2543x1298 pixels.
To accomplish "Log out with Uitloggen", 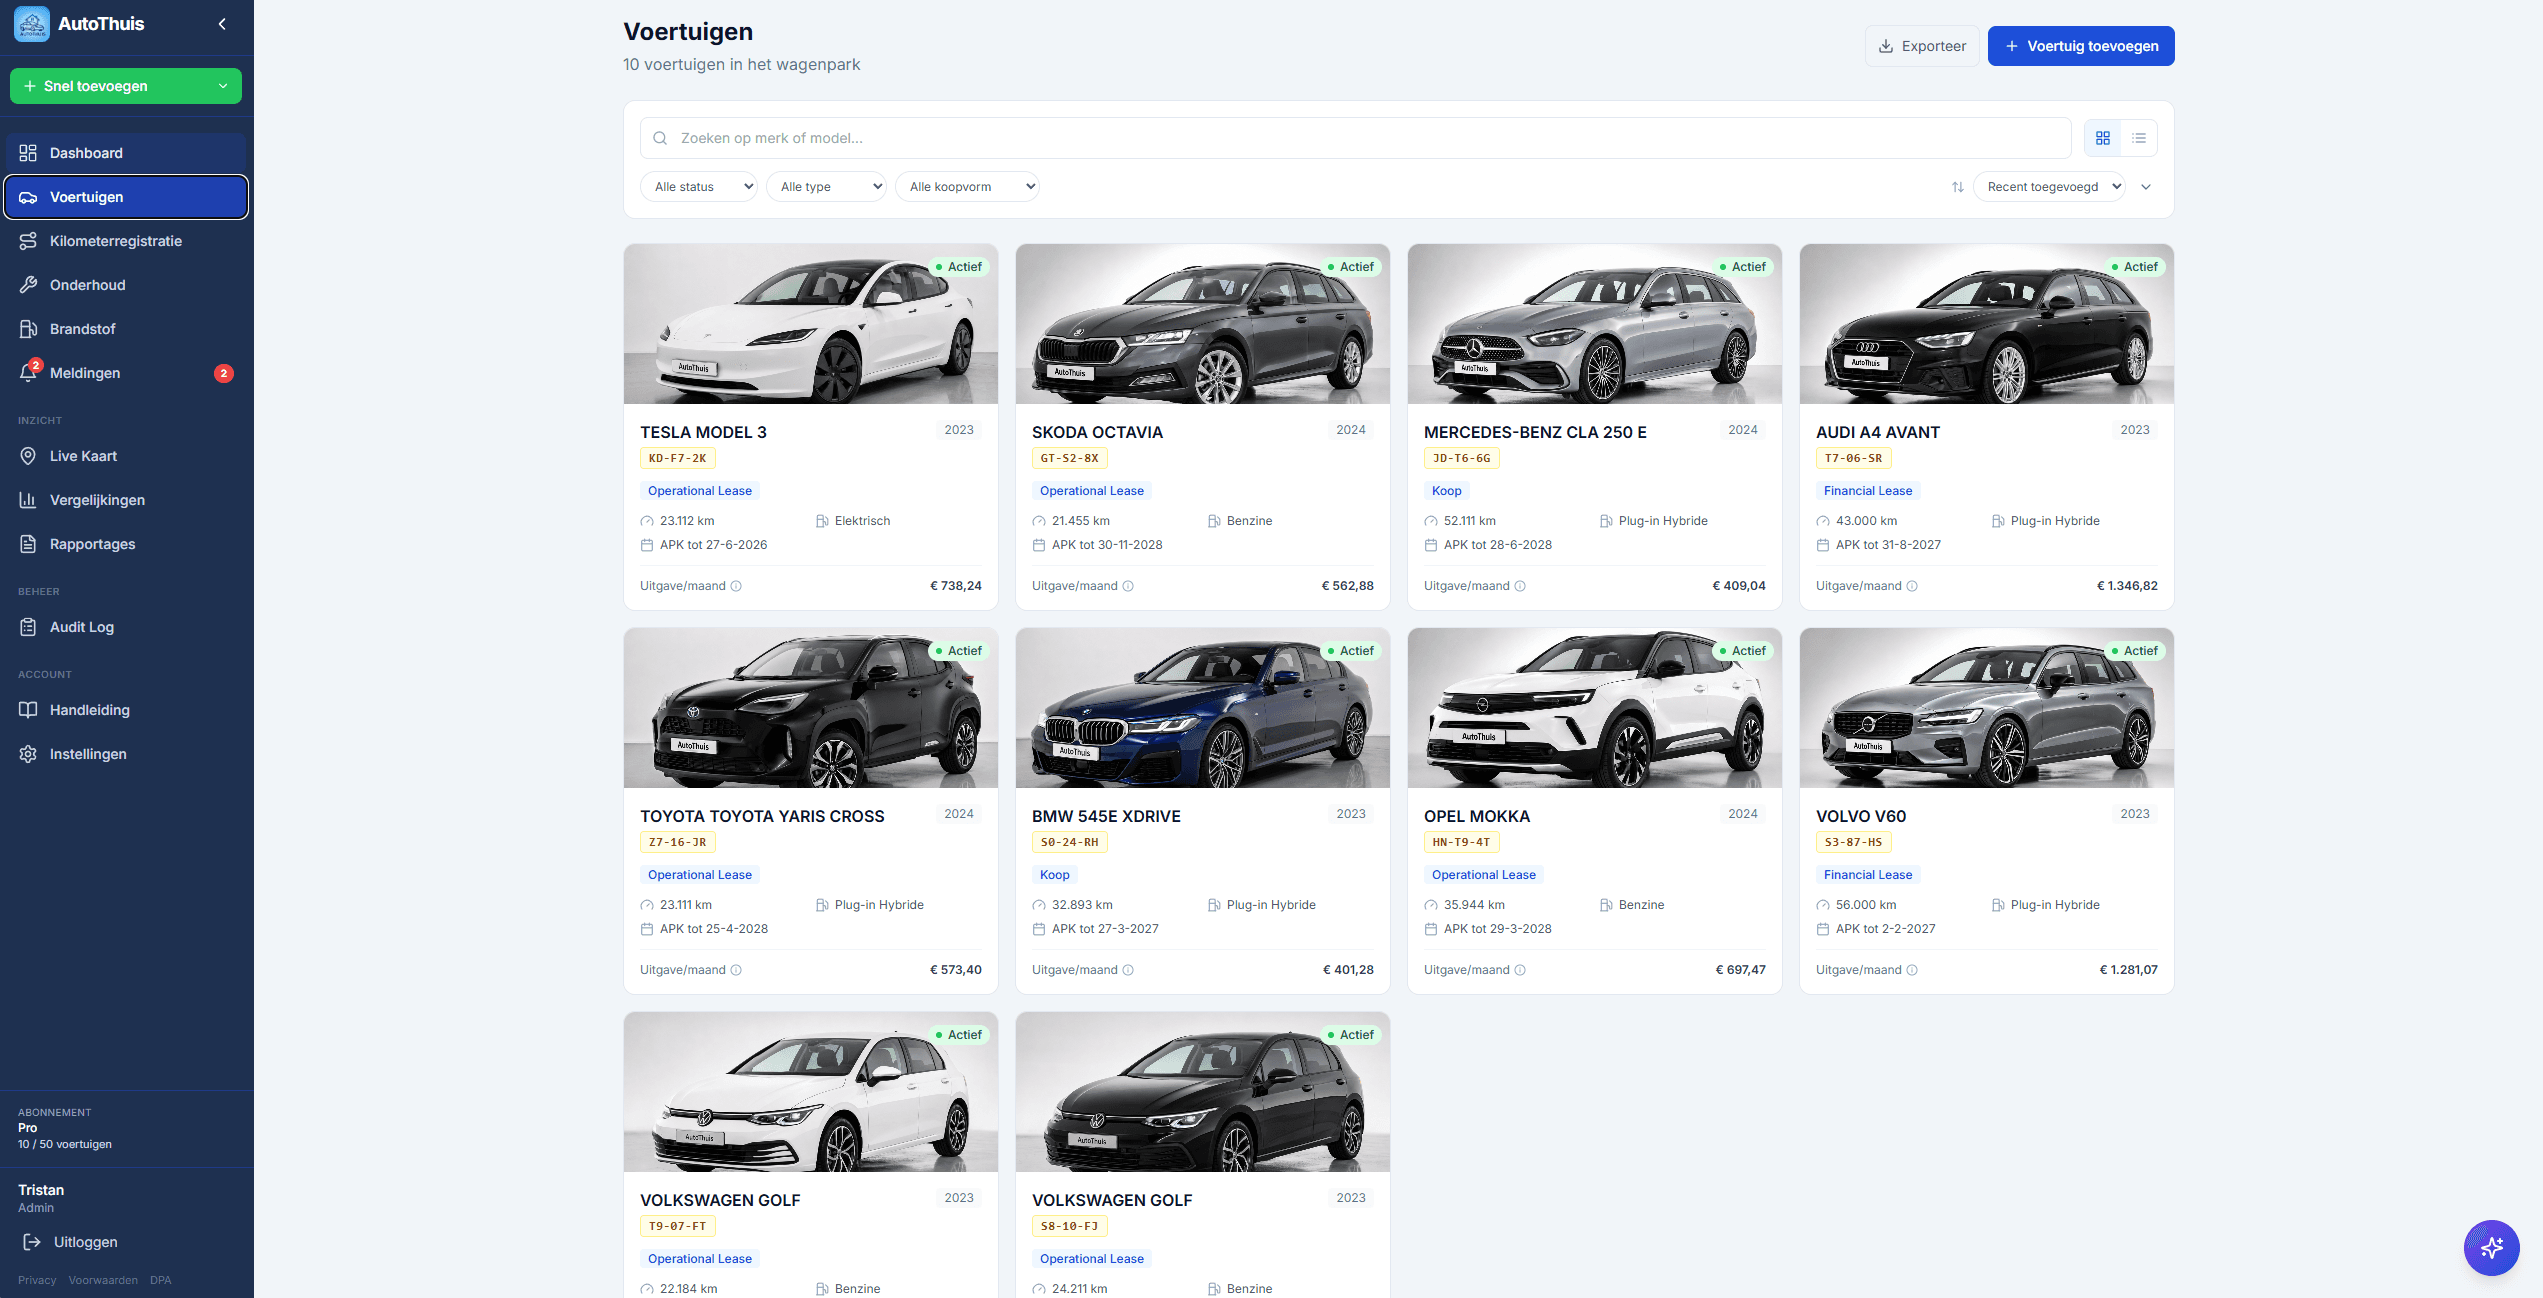I will click(70, 1242).
